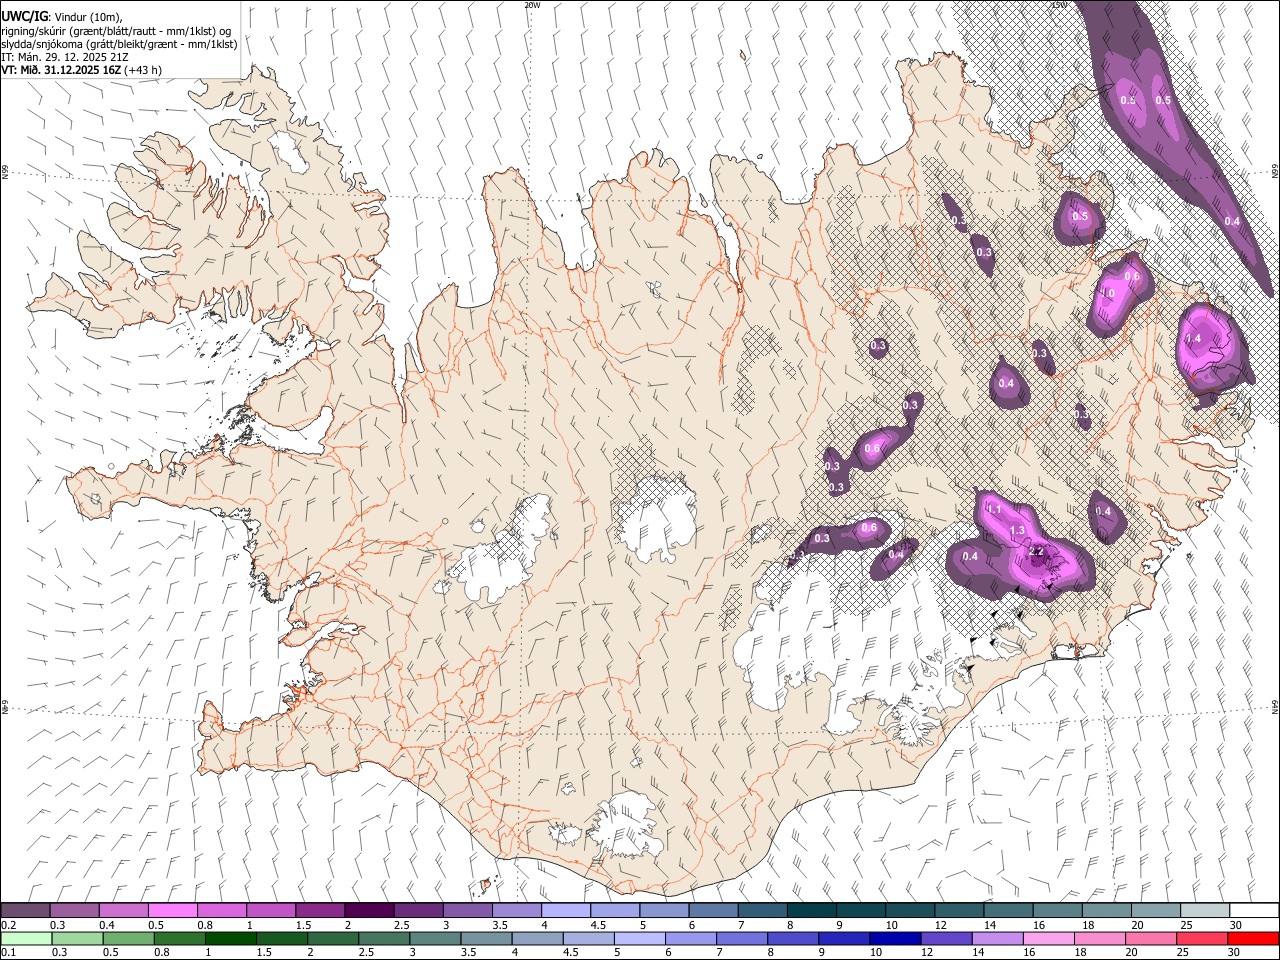The width and height of the screenshot is (1280, 960).
Task: Select the upper-row 4 pale lavender swatch
Action: pos(566,910)
